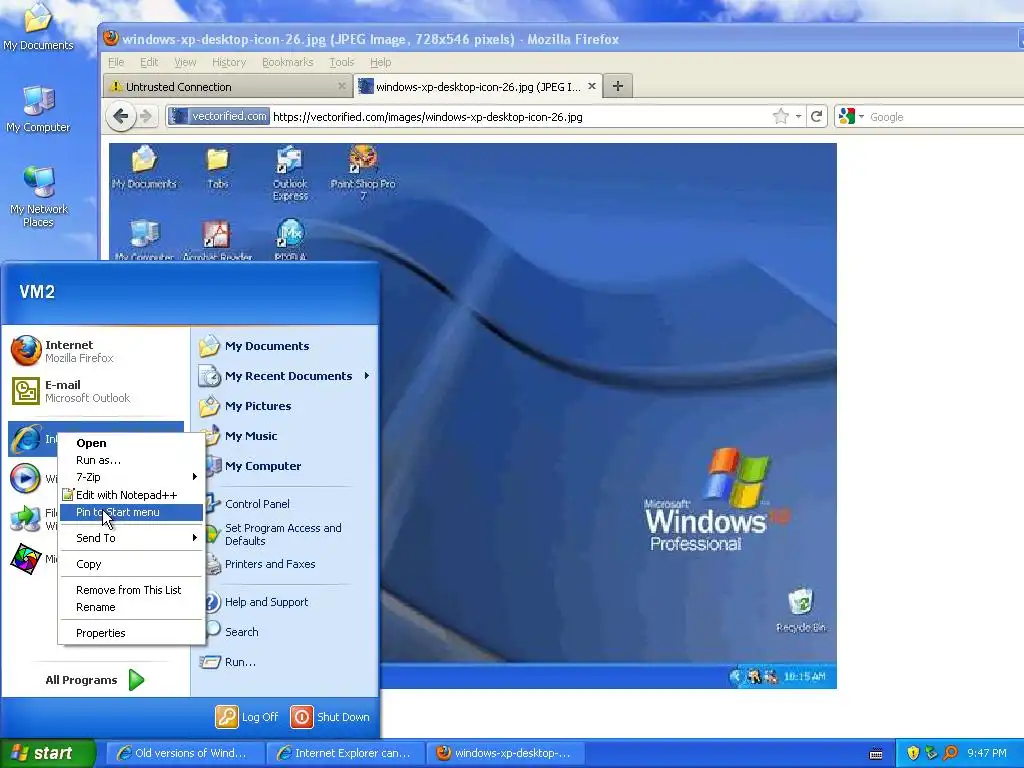Click Log Off button

pos(248,717)
